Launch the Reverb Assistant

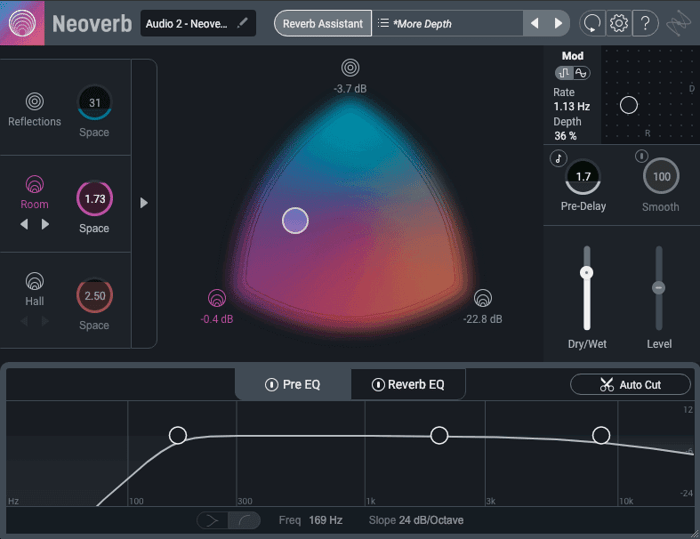(323, 23)
